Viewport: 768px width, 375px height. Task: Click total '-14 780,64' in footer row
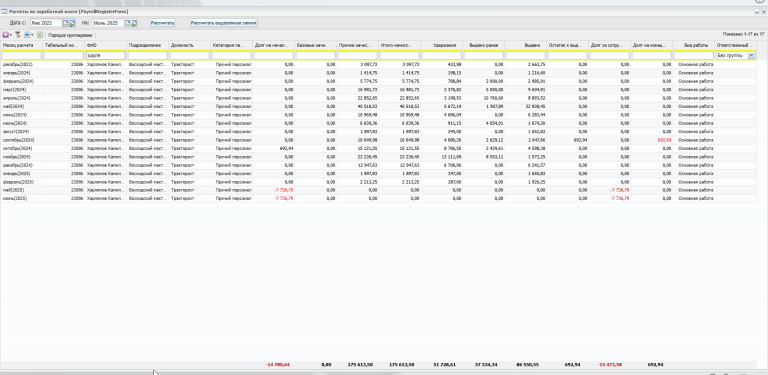[x=278, y=365]
